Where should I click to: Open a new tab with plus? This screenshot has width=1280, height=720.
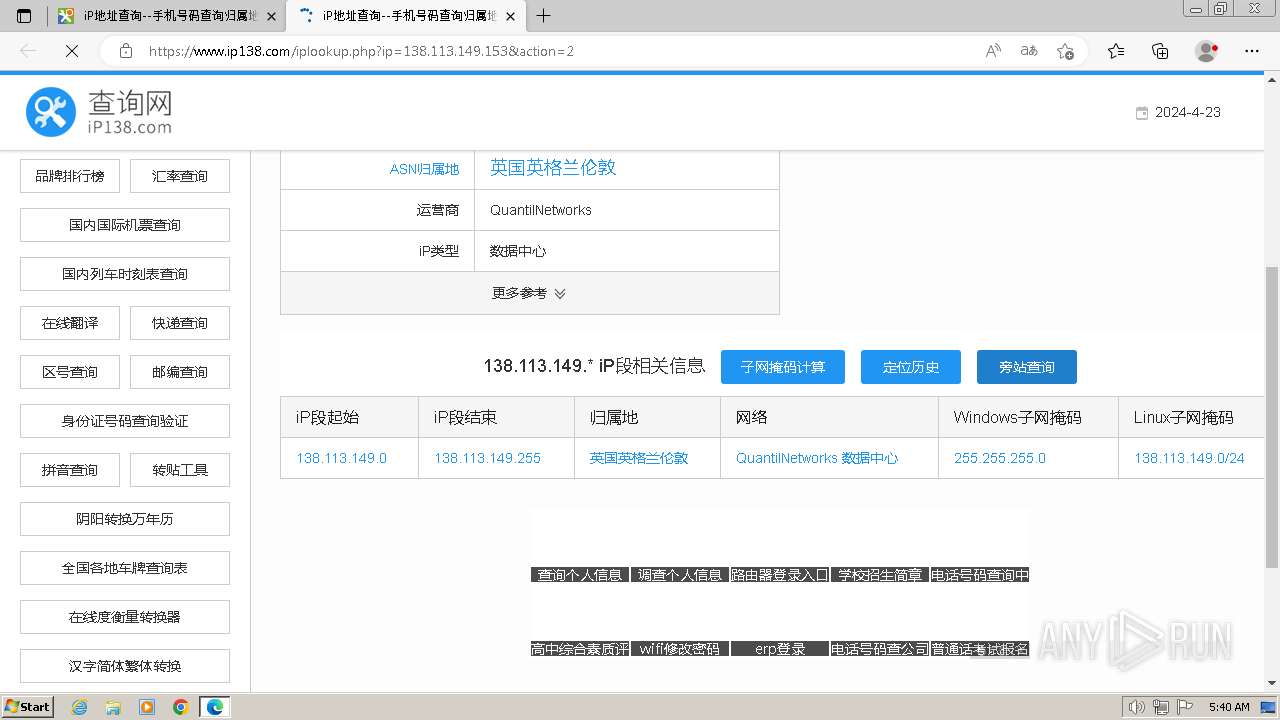(x=544, y=16)
